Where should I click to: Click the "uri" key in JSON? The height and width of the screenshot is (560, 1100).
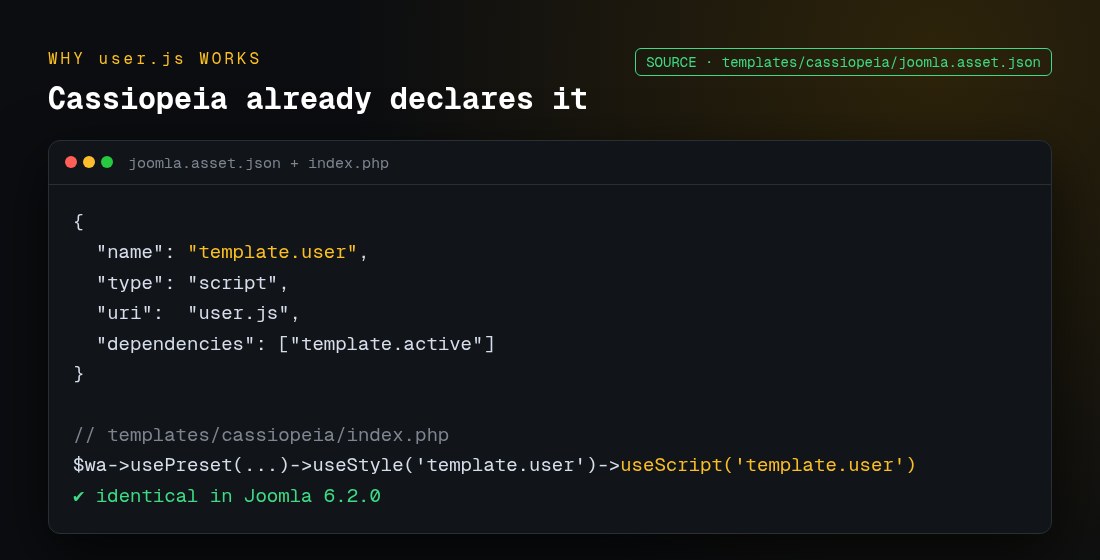point(124,313)
